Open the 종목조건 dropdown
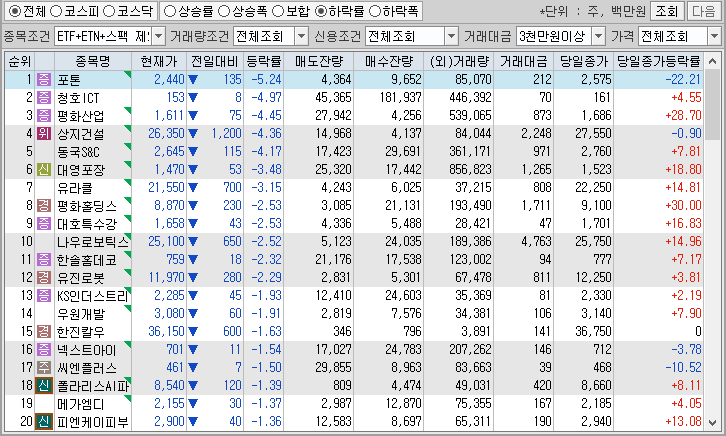726x436 pixels. 158,36
